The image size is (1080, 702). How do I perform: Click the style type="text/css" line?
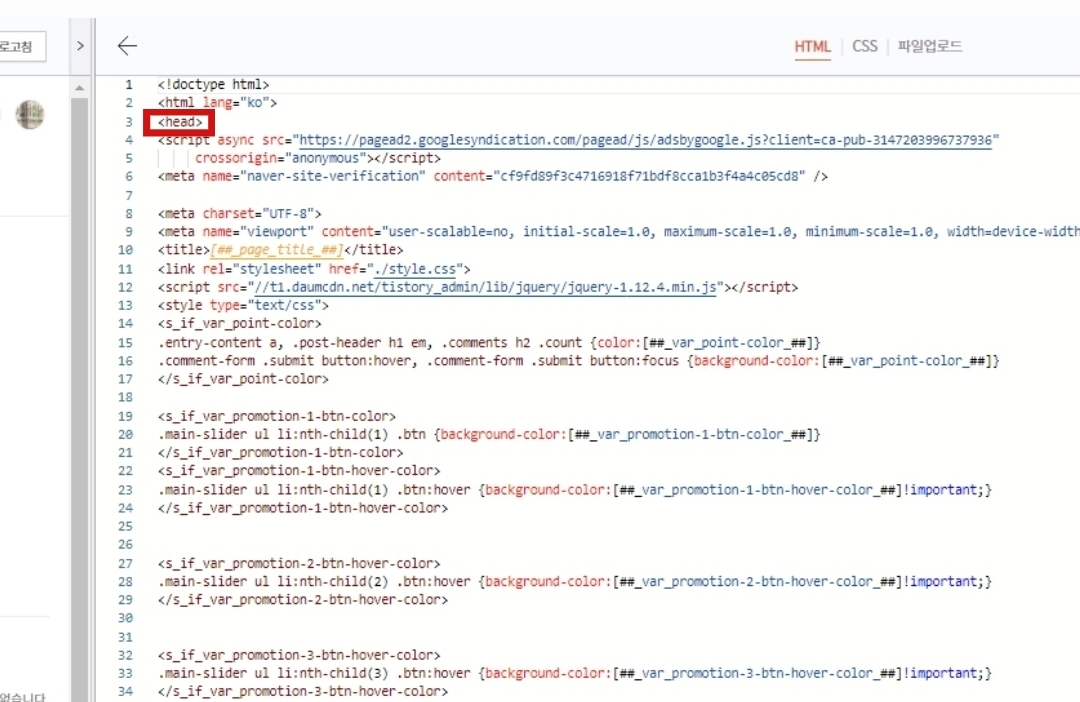pos(243,305)
